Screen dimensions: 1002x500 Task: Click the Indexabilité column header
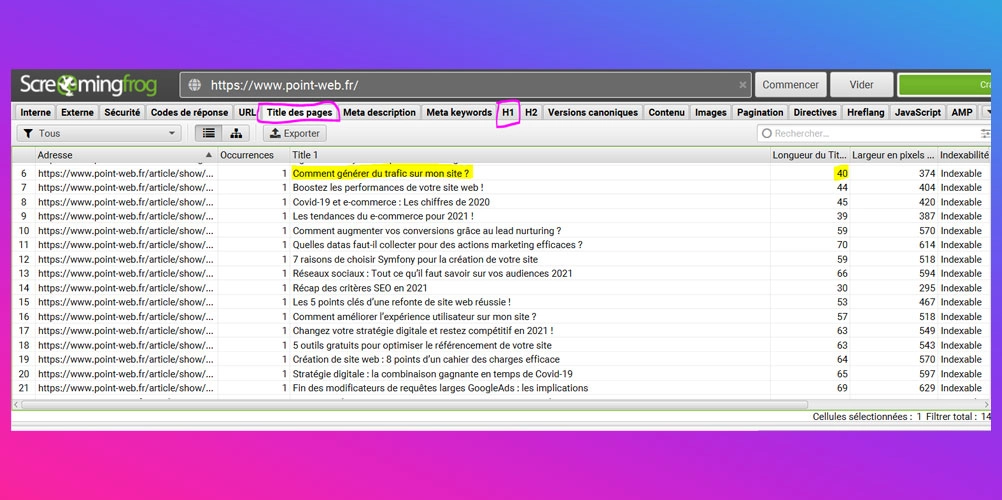coord(964,155)
